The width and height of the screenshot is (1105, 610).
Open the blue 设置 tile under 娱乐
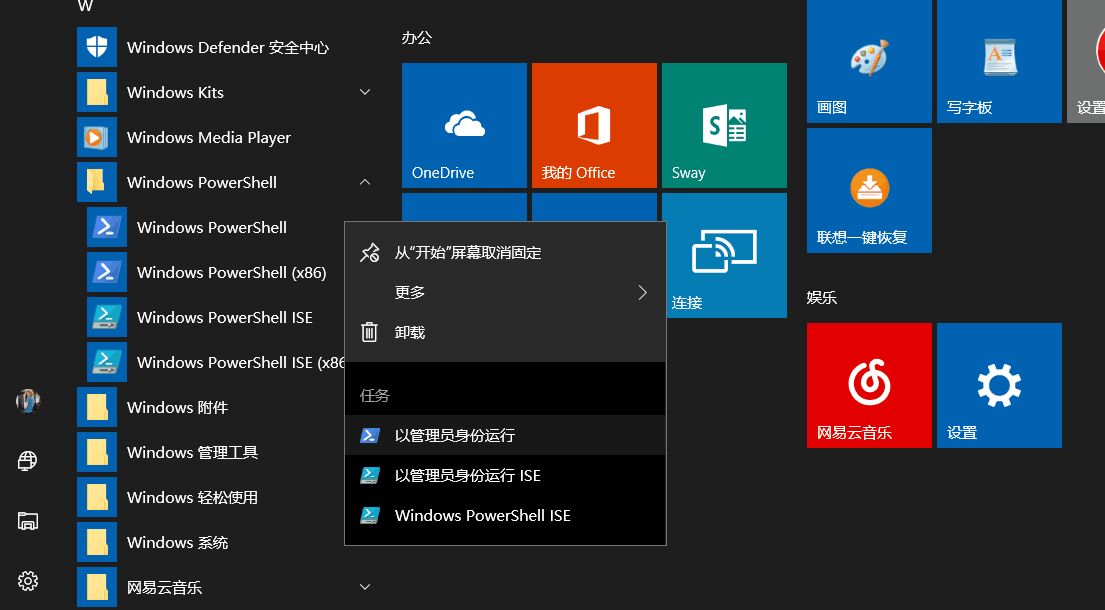click(x=999, y=385)
